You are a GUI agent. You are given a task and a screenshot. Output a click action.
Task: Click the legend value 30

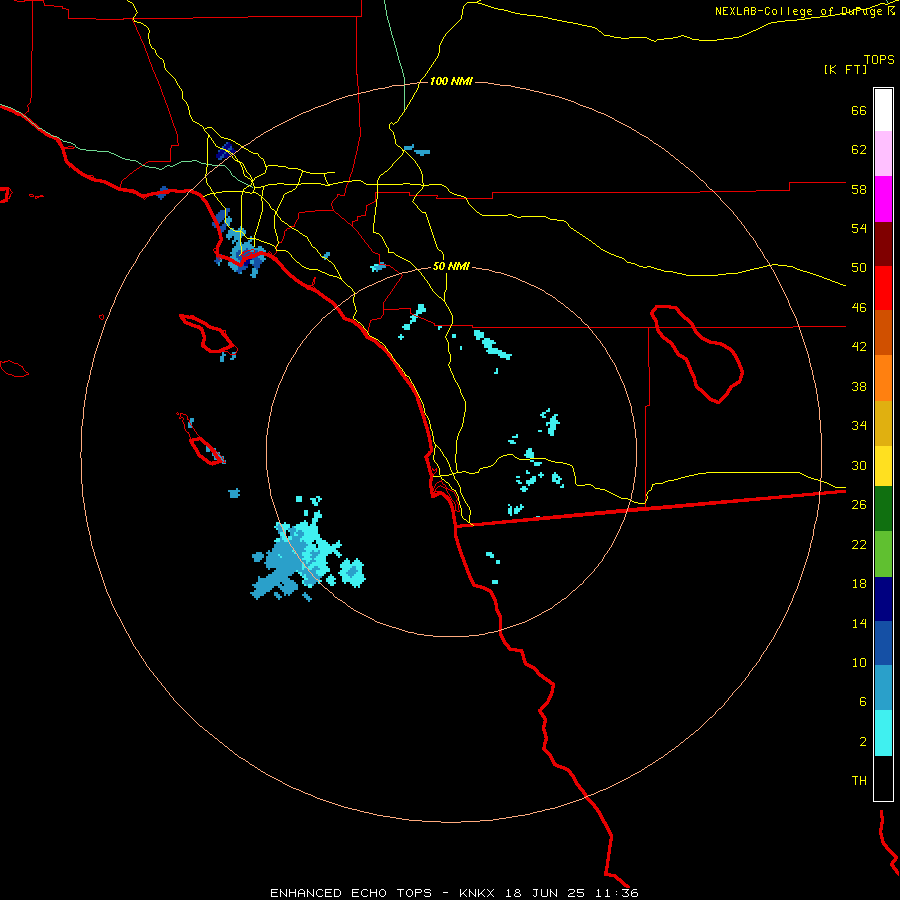click(x=859, y=465)
